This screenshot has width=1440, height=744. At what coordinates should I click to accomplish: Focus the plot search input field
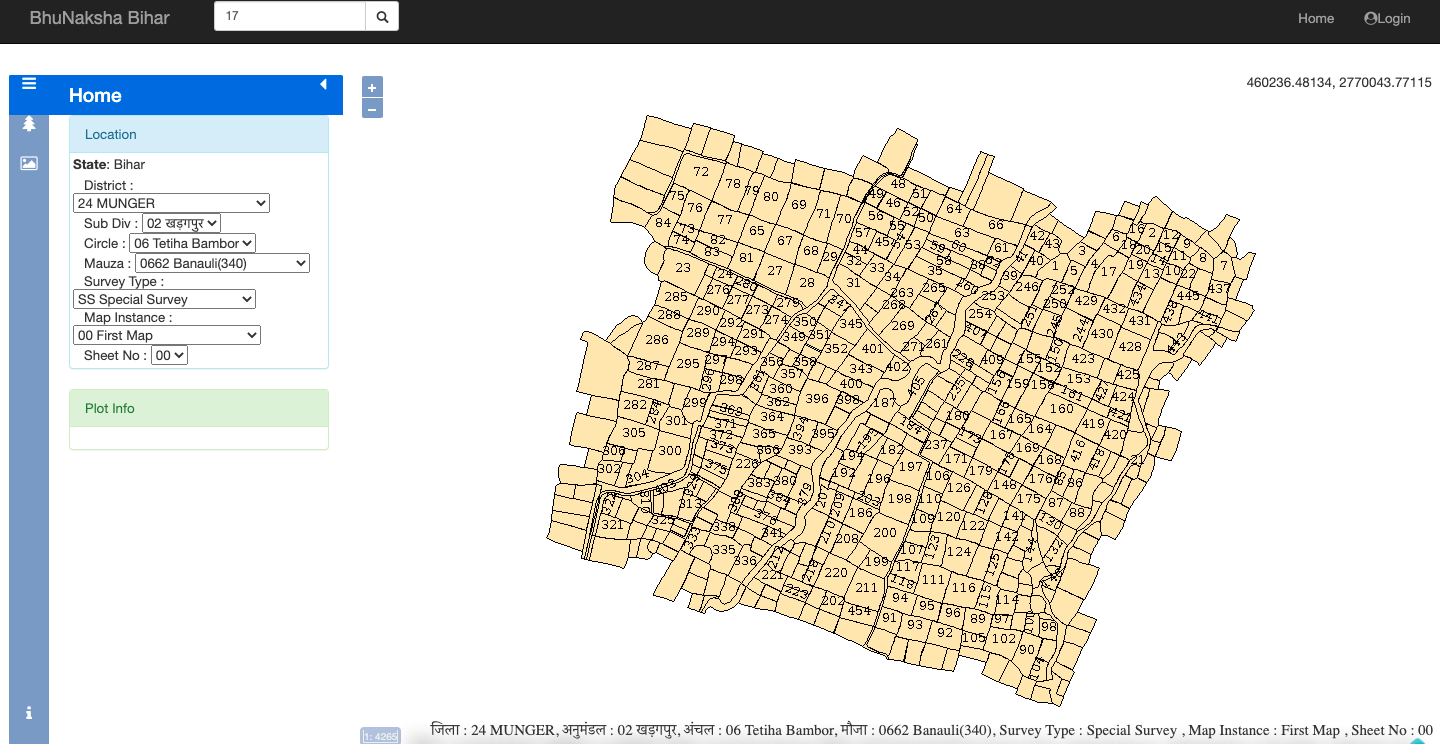click(x=290, y=17)
